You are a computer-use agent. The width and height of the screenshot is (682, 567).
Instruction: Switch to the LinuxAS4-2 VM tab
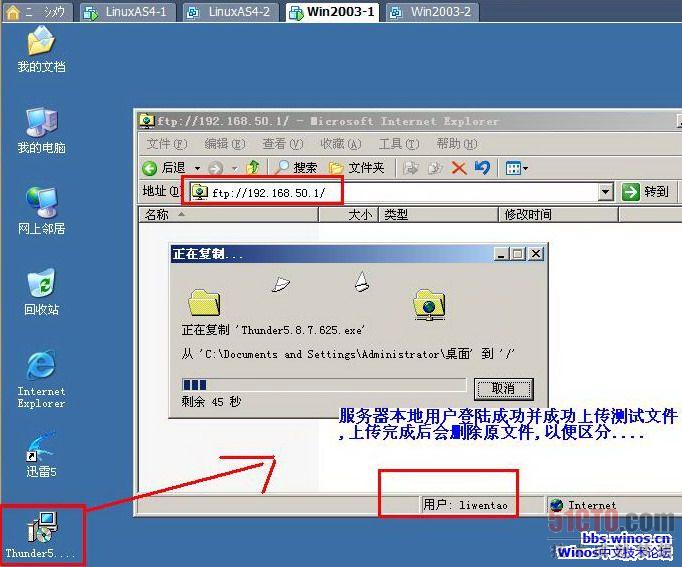click(231, 12)
